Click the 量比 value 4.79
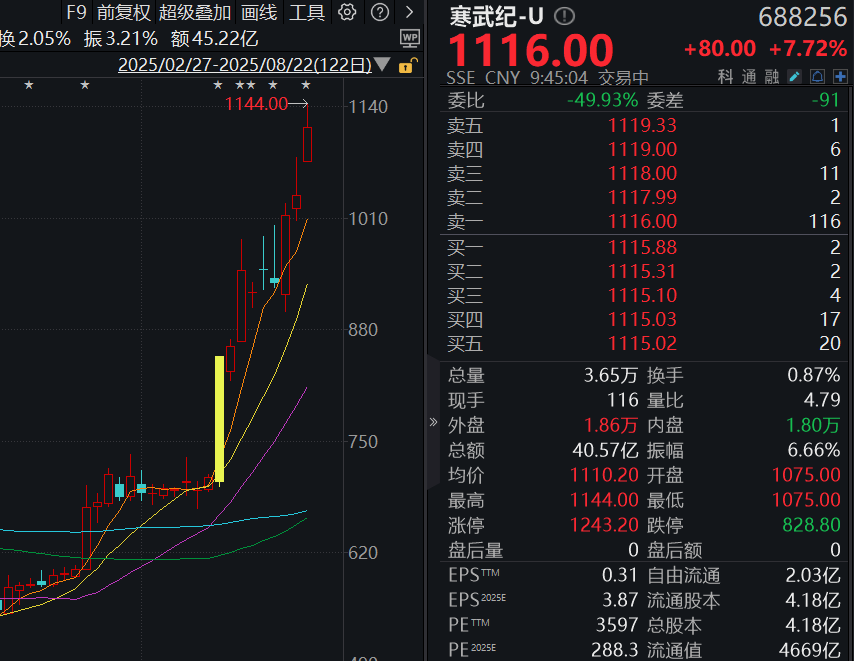The image size is (854, 661). click(822, 400)
